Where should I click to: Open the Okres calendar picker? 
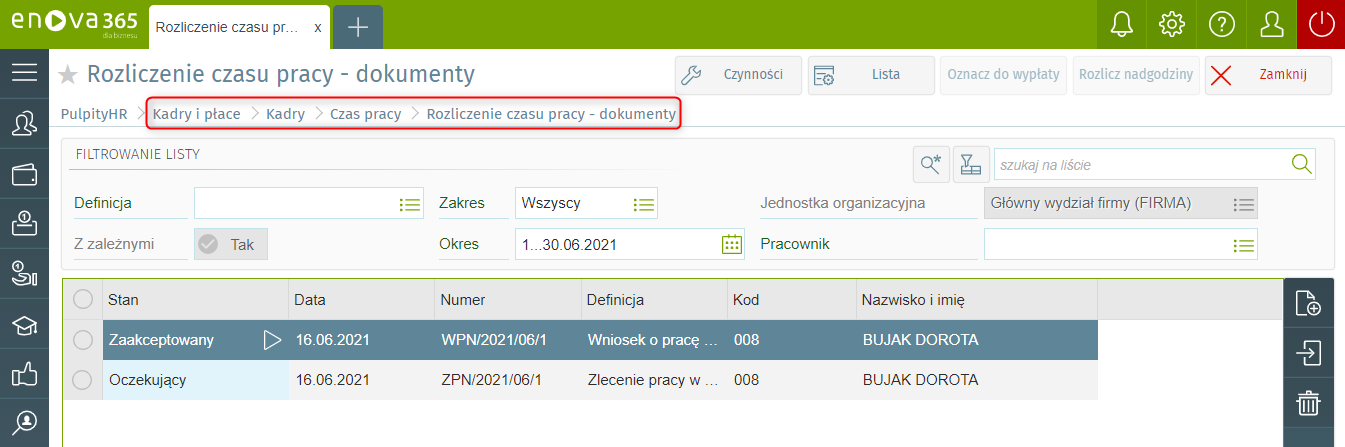(731, 244)
